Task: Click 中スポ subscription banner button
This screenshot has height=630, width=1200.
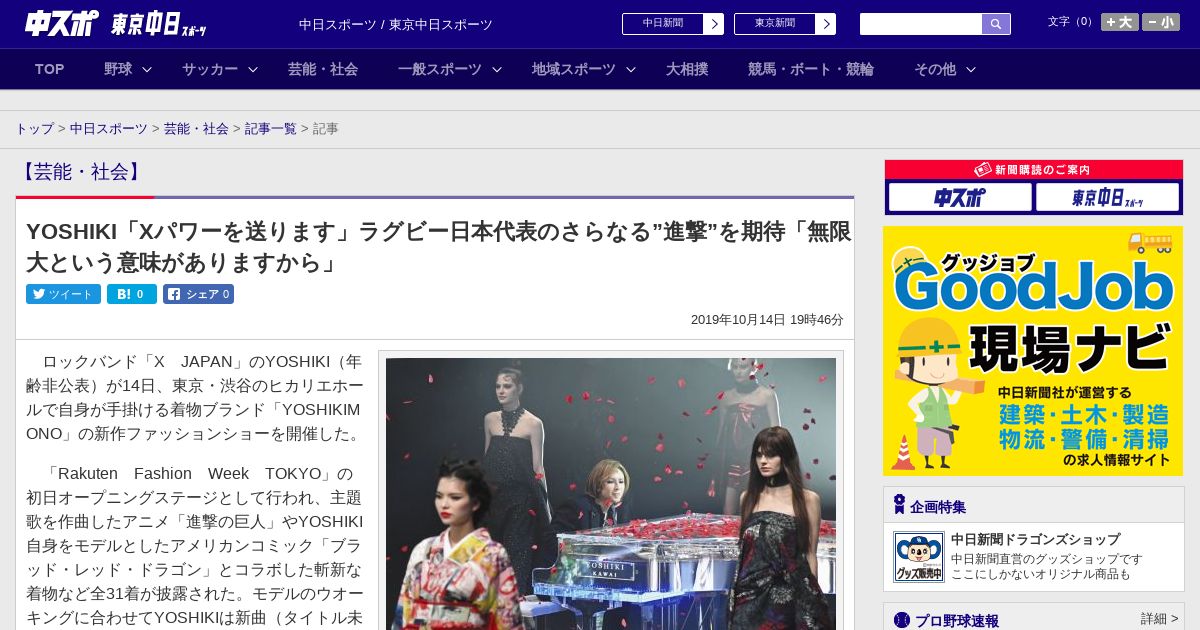Action: [960, 197]
